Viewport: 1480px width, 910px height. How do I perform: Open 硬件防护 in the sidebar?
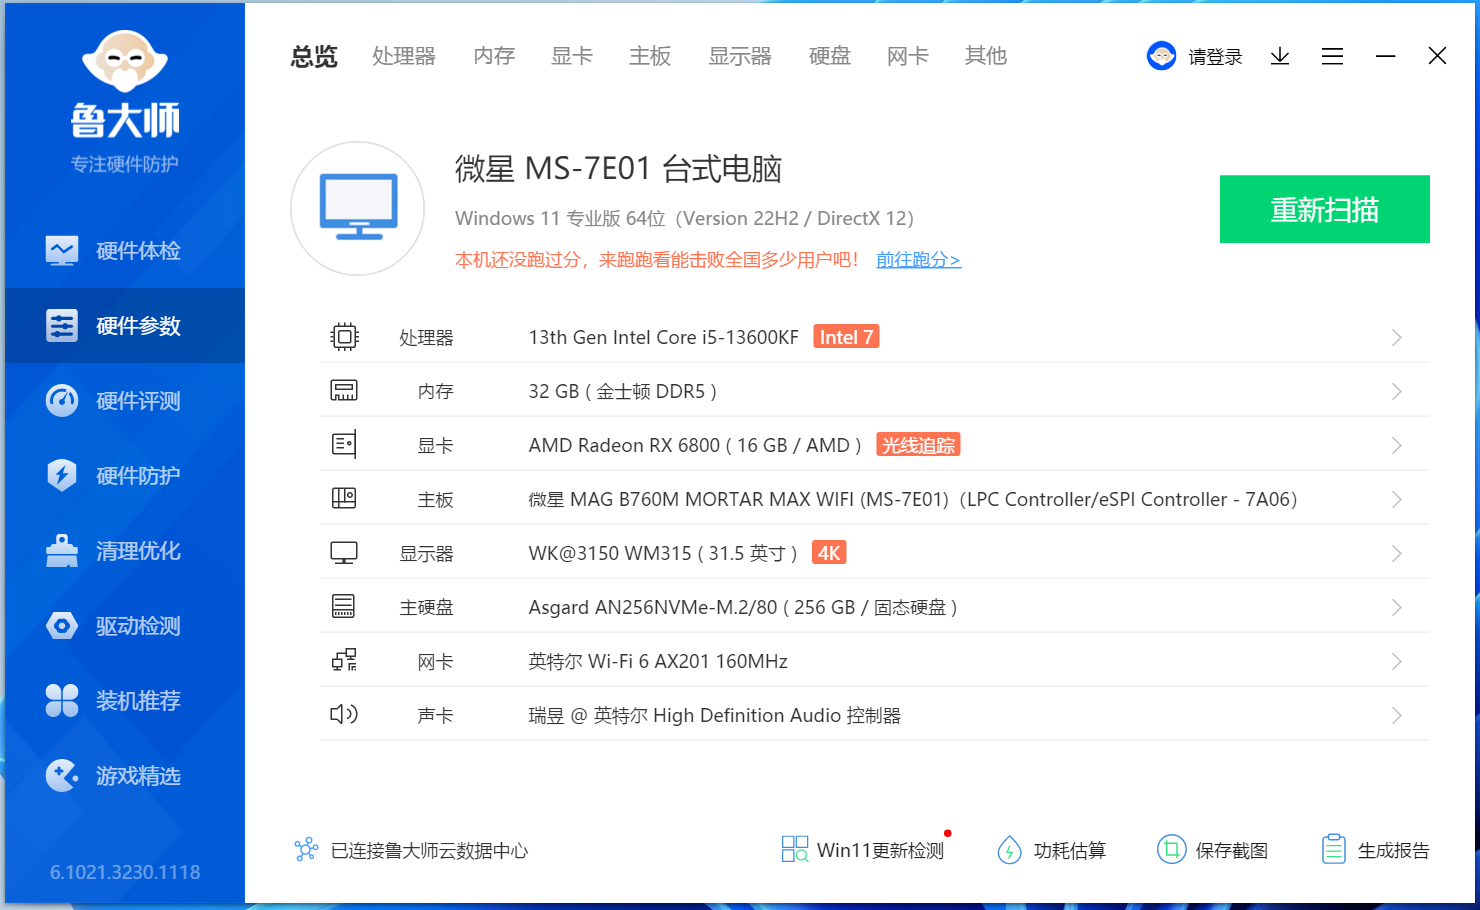tap(125, 475)
